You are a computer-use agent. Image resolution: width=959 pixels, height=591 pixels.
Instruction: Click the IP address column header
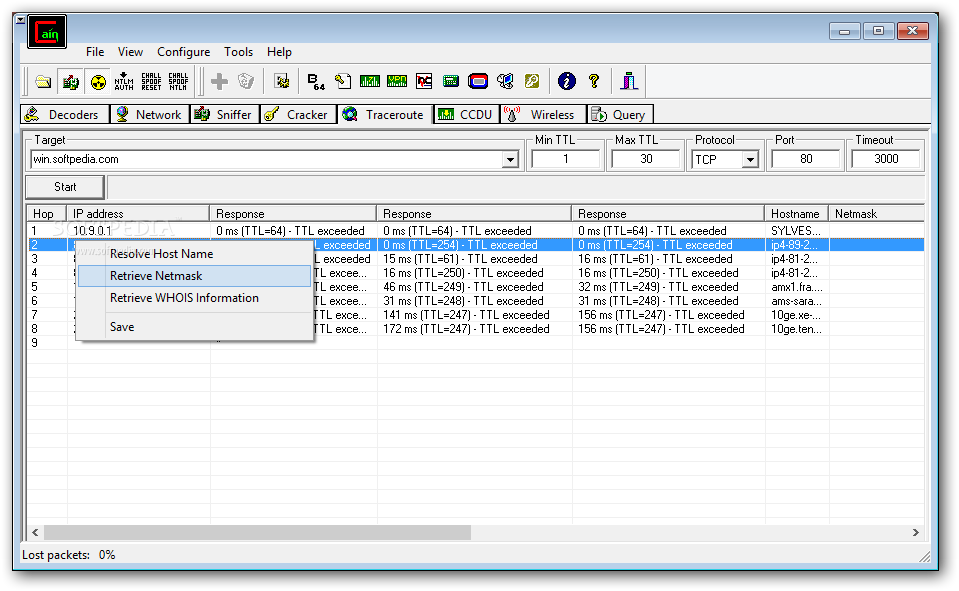click(138, 214)
